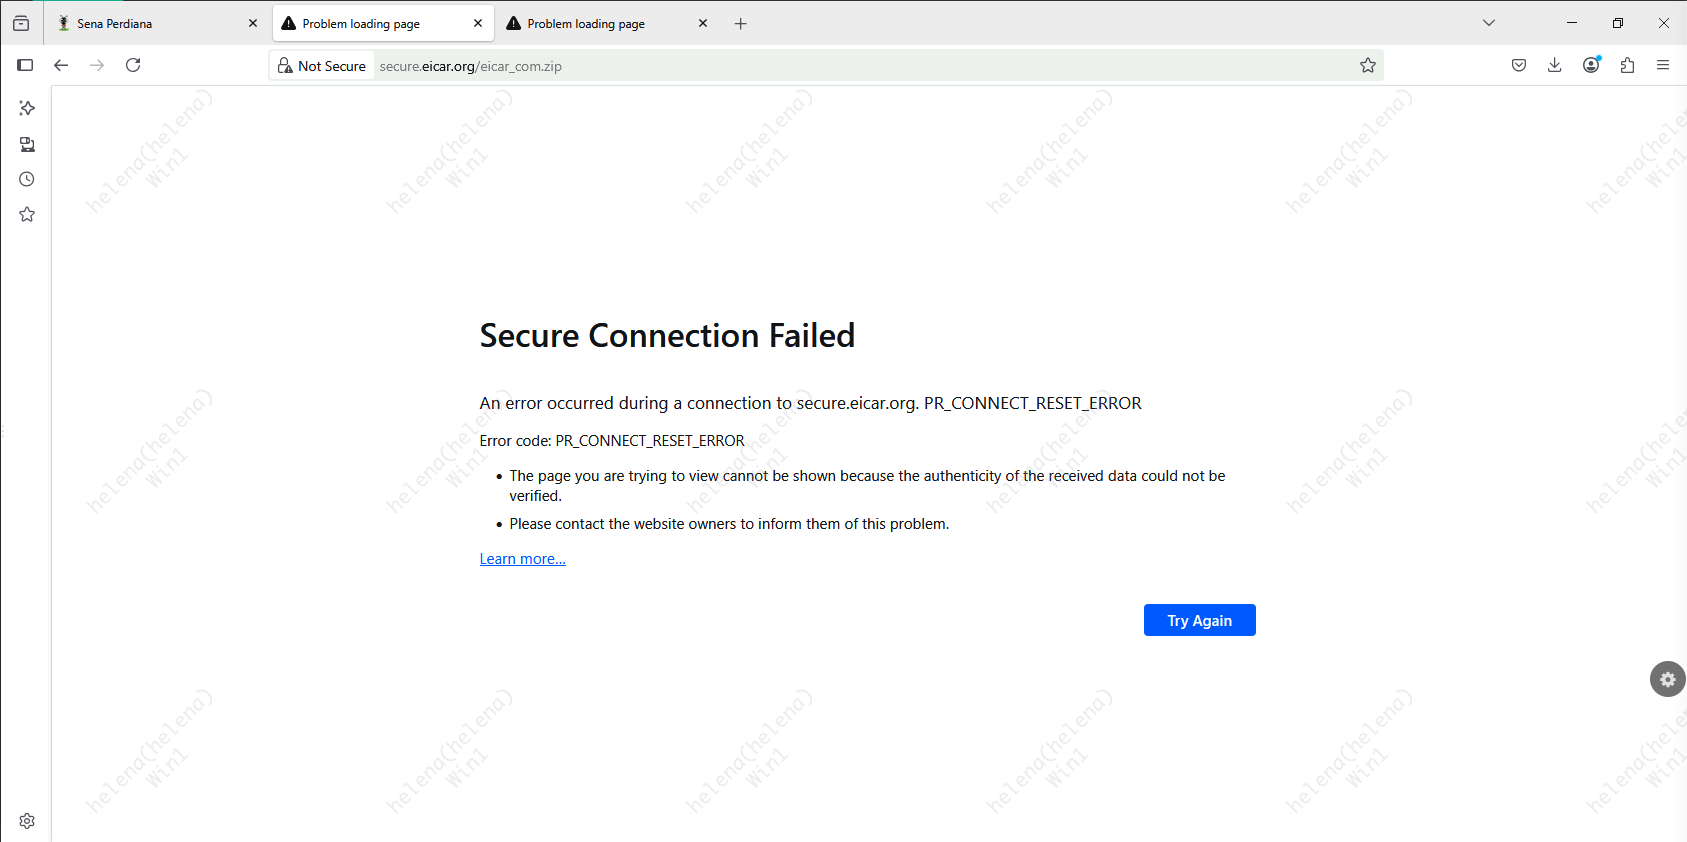1687x842 pixels.
Task: Open the application hamburger menu
Action: coord(1663,65)
